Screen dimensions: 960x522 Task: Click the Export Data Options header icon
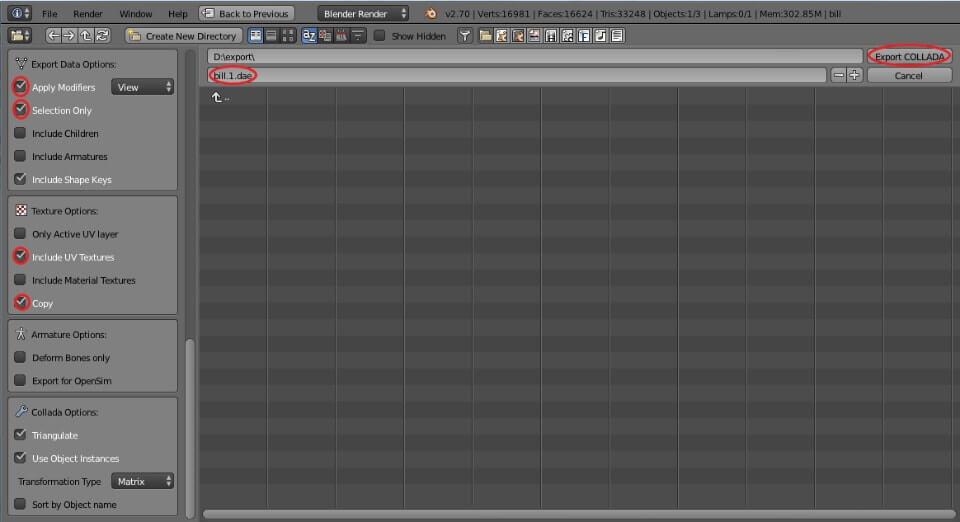coord(21,64)
